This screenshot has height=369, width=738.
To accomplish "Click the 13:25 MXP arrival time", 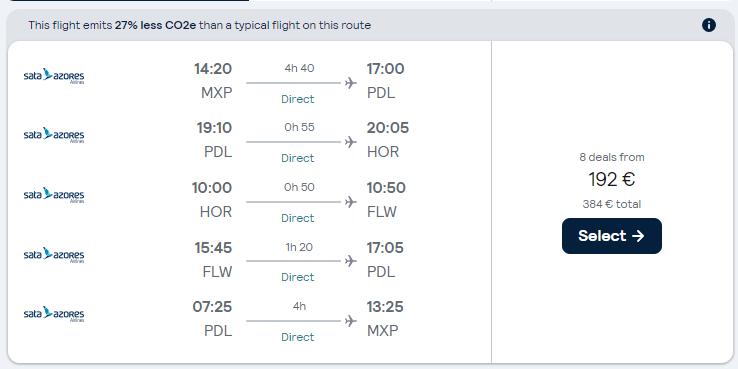I will (385, 307).
